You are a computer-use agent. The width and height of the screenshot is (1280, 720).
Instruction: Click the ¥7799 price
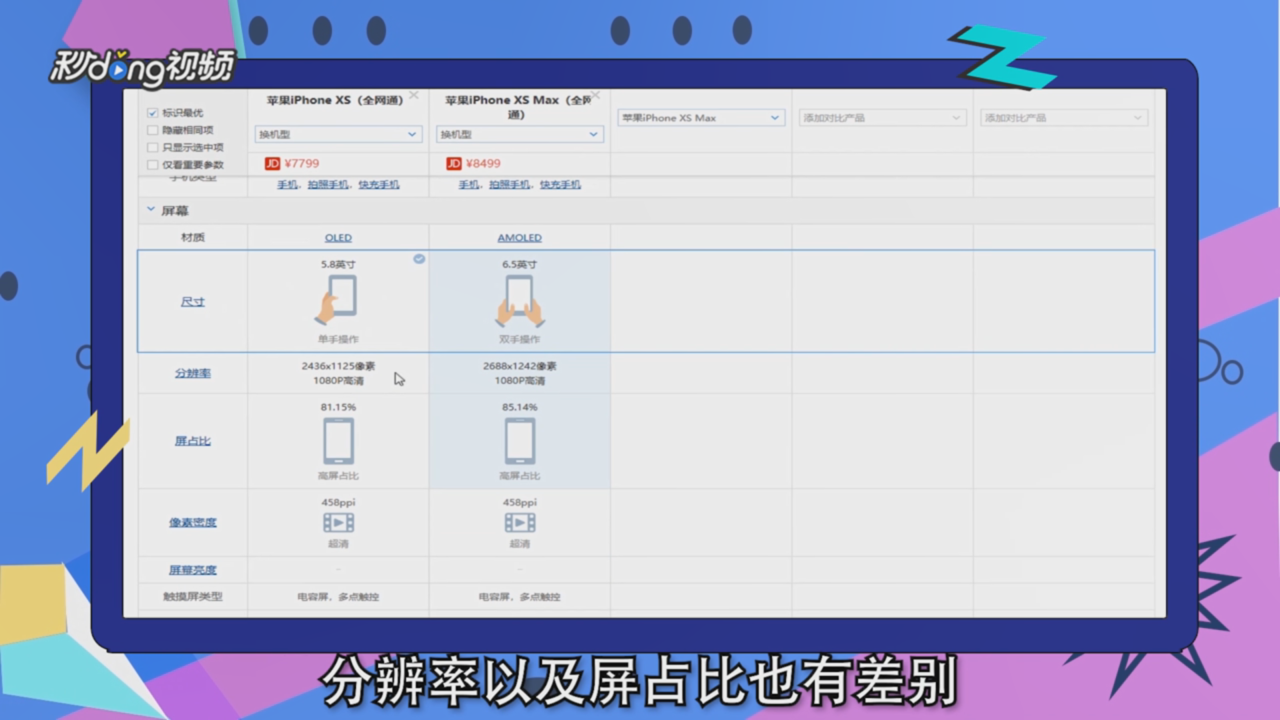302,163
